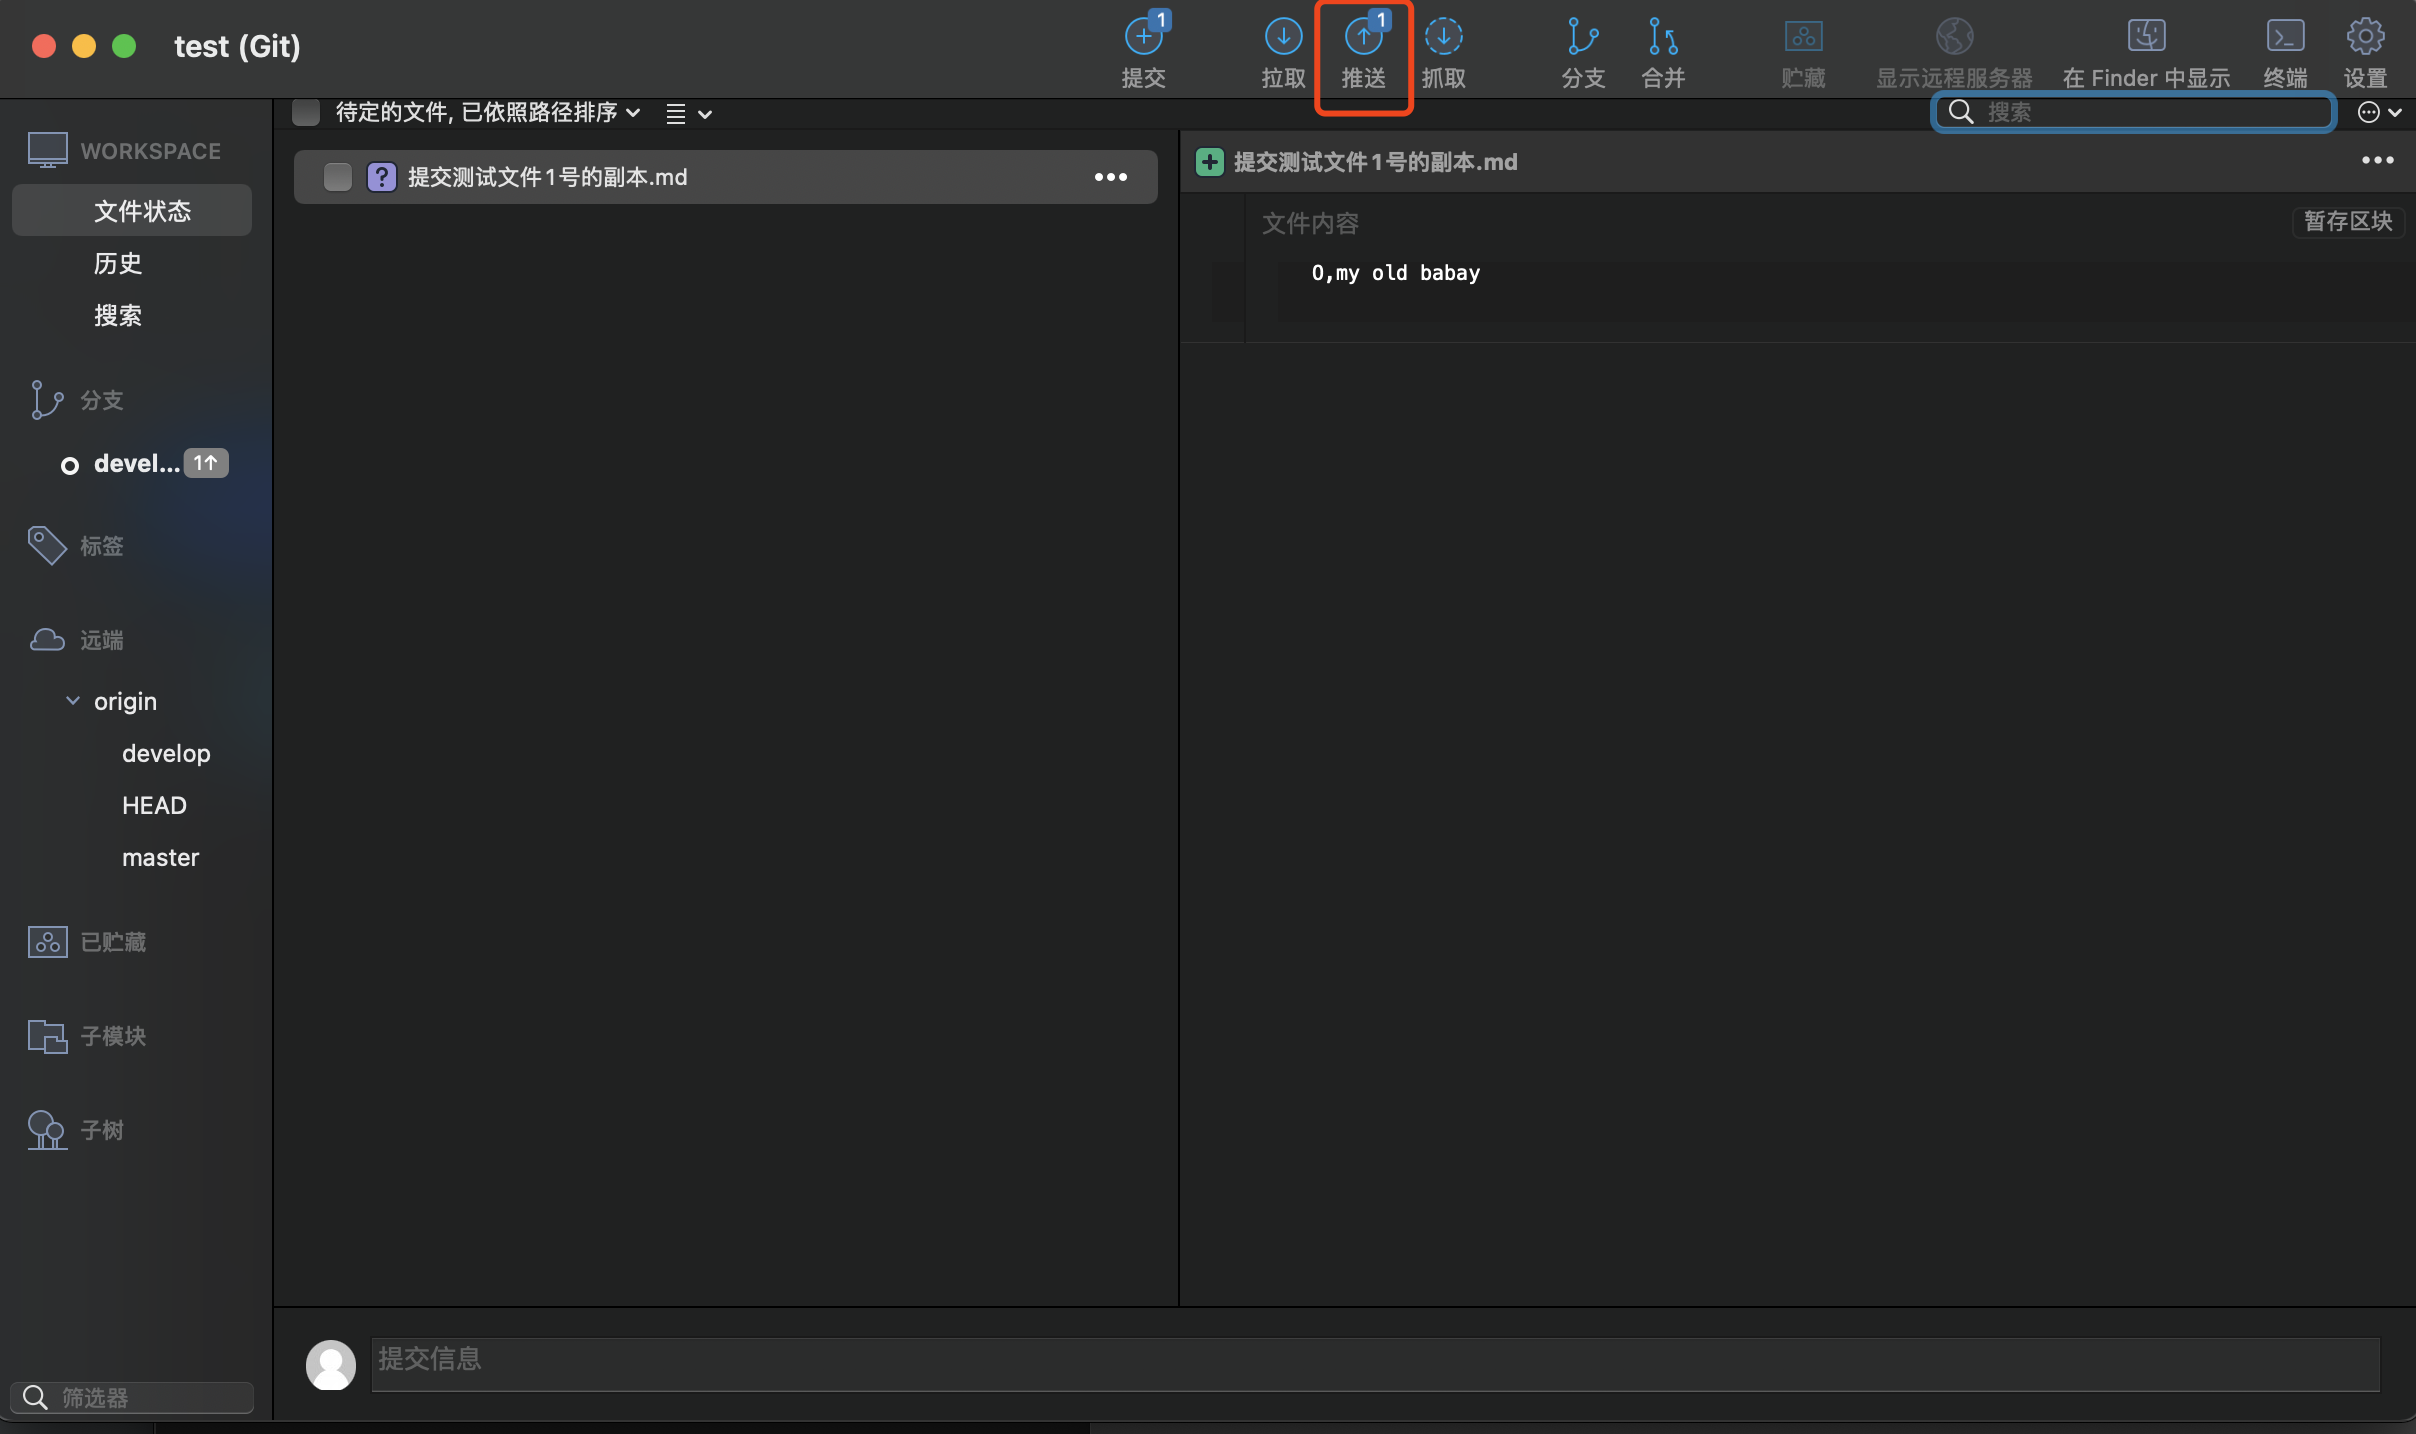Click the unknown status question-mark file icon
Image resolution: width=2416 pixels, height=1434 pixels.
click(x=381, y=177)
